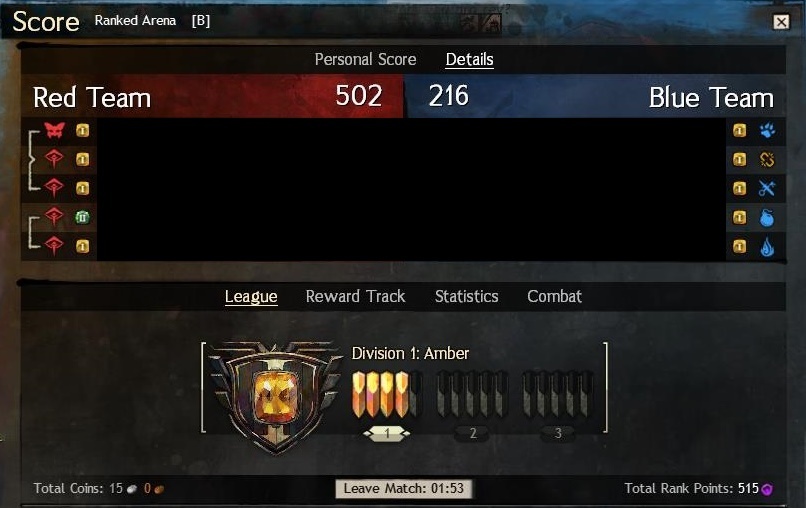806x508 pixels.
Task: Click the gold division badge beside the Mesmer
Action: click(82, 131)
